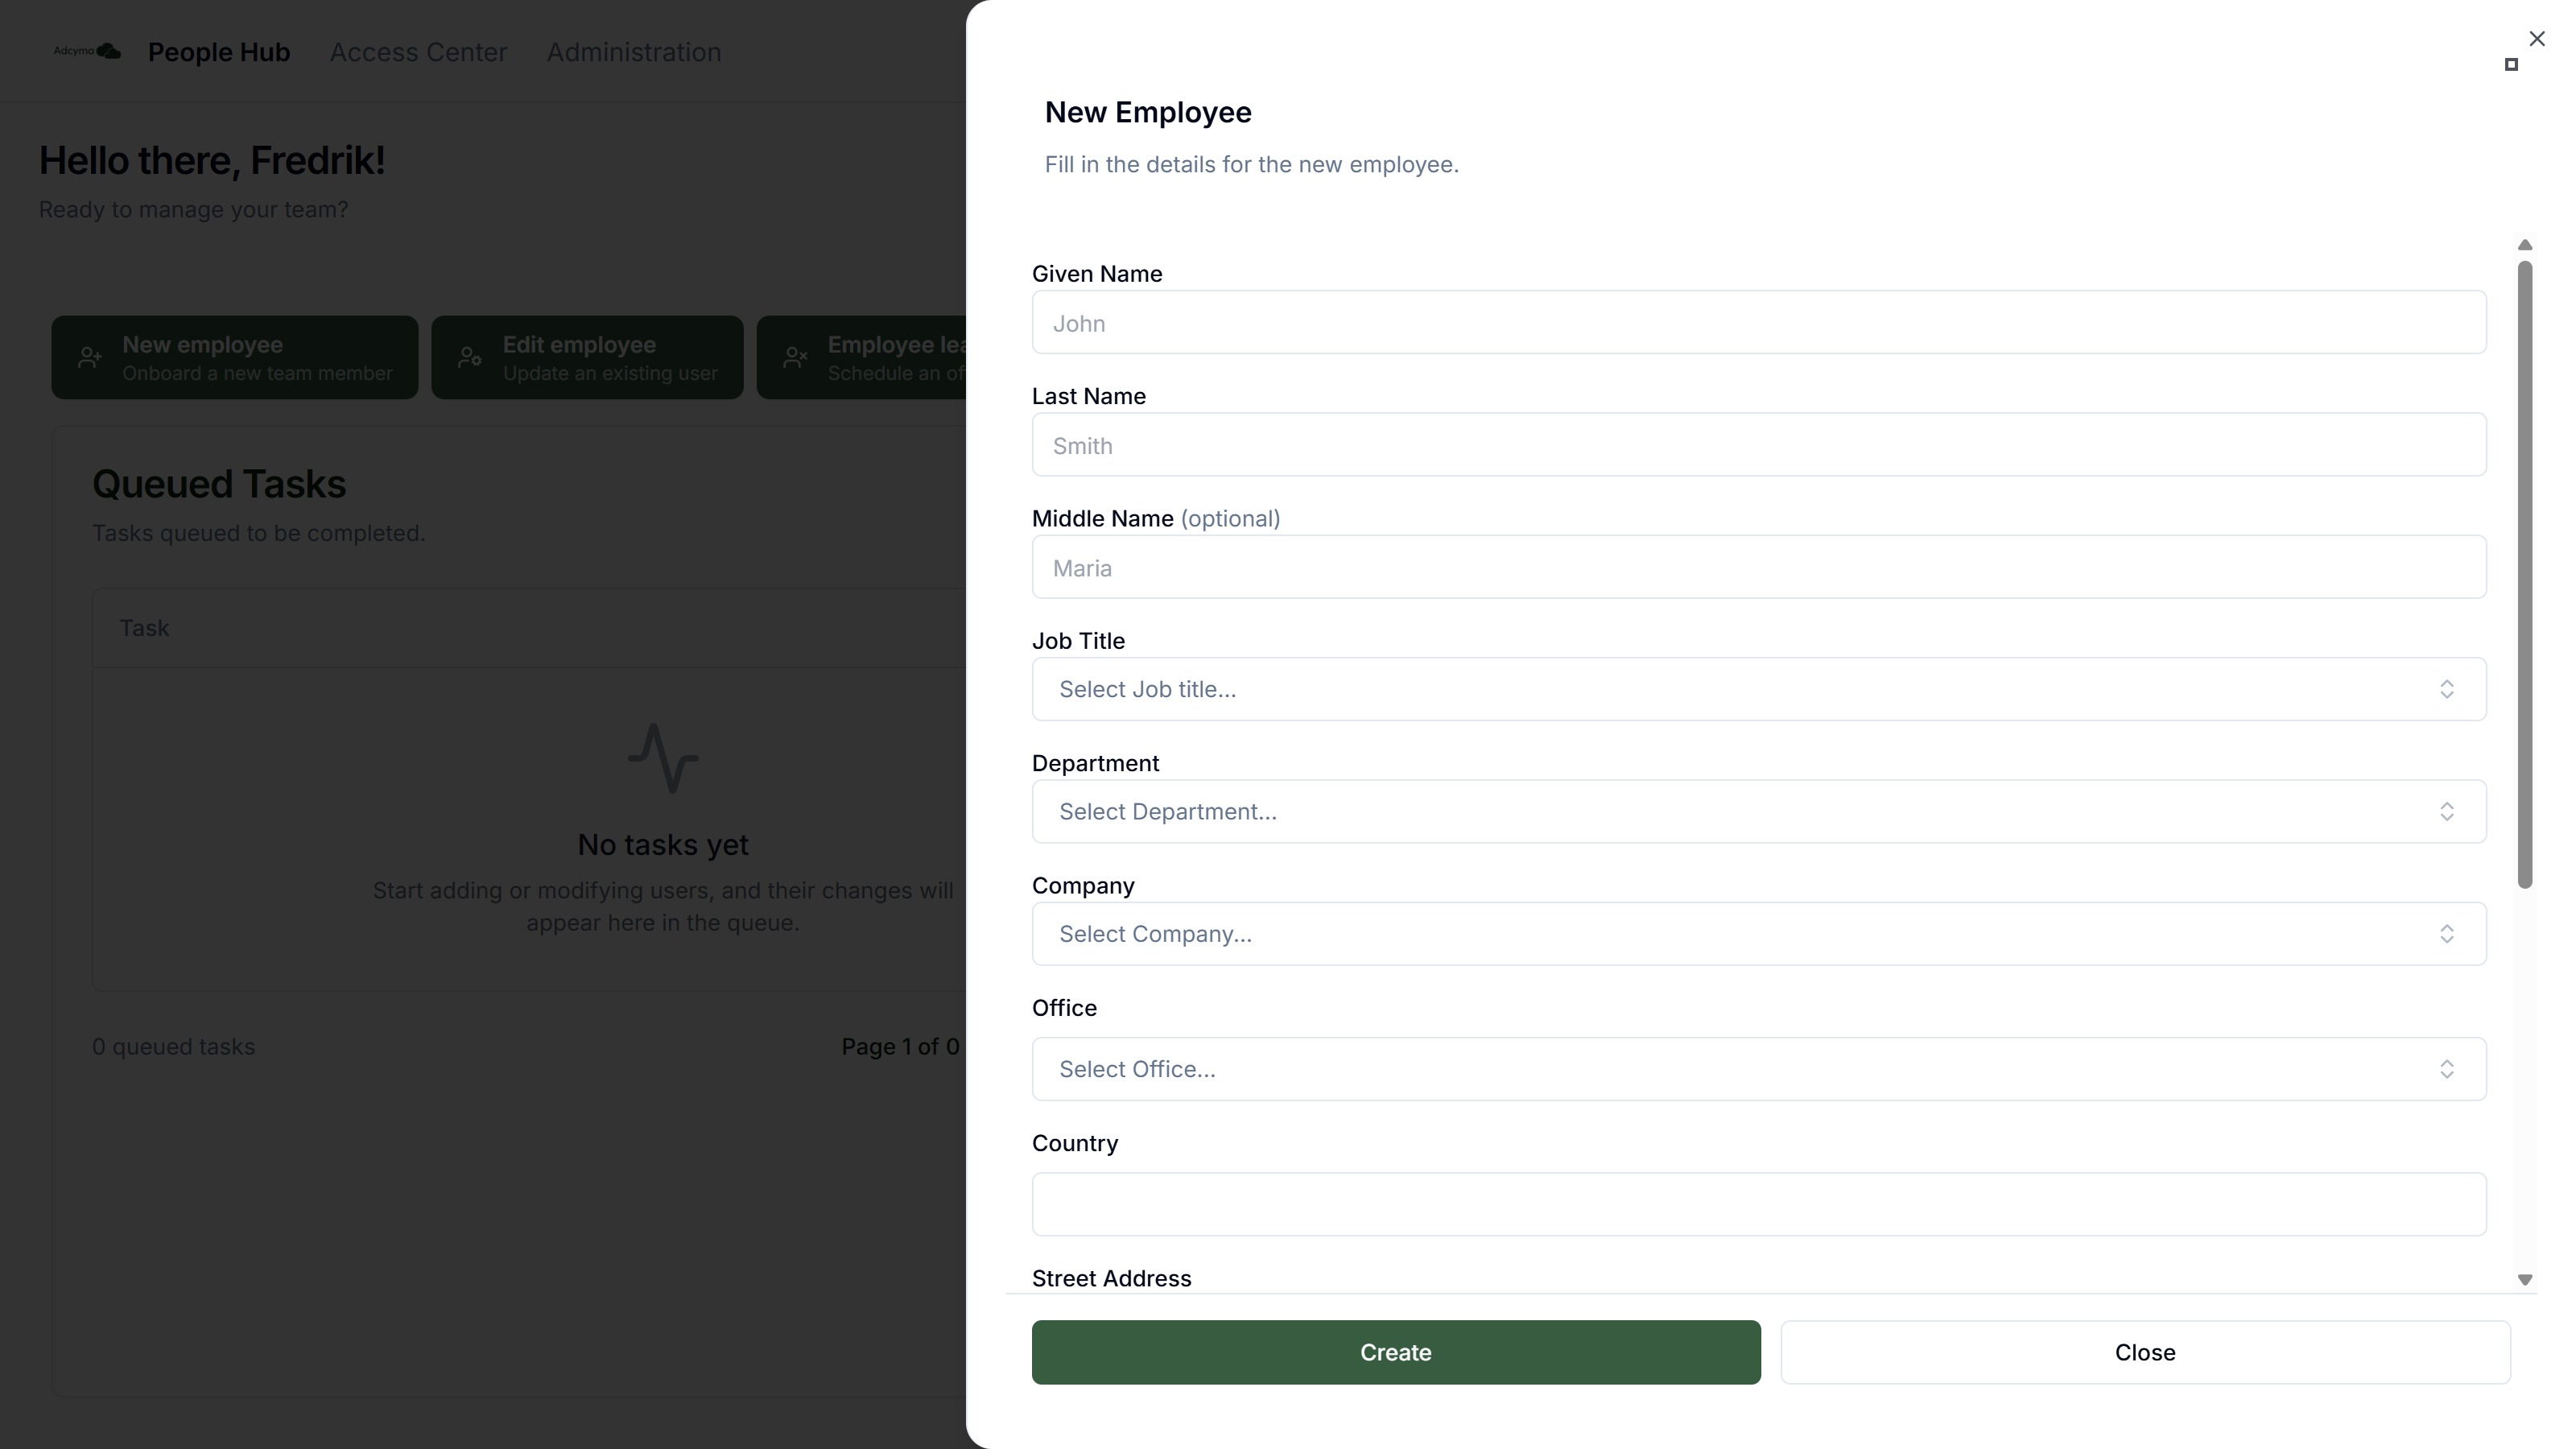Click the panel's vertical scrollbar thumb
The height and width of the screenshot is (1449, 2576).
[2525, 574]
